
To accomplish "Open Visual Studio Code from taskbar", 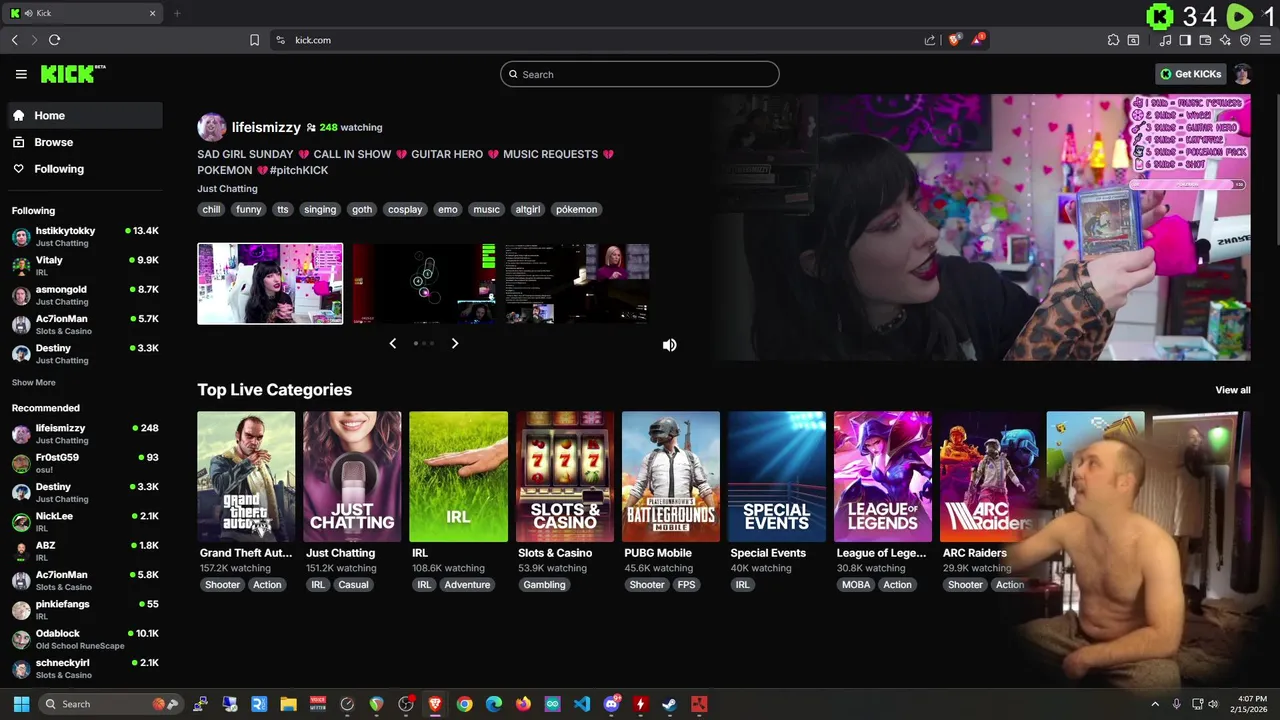I will [582, 704].
